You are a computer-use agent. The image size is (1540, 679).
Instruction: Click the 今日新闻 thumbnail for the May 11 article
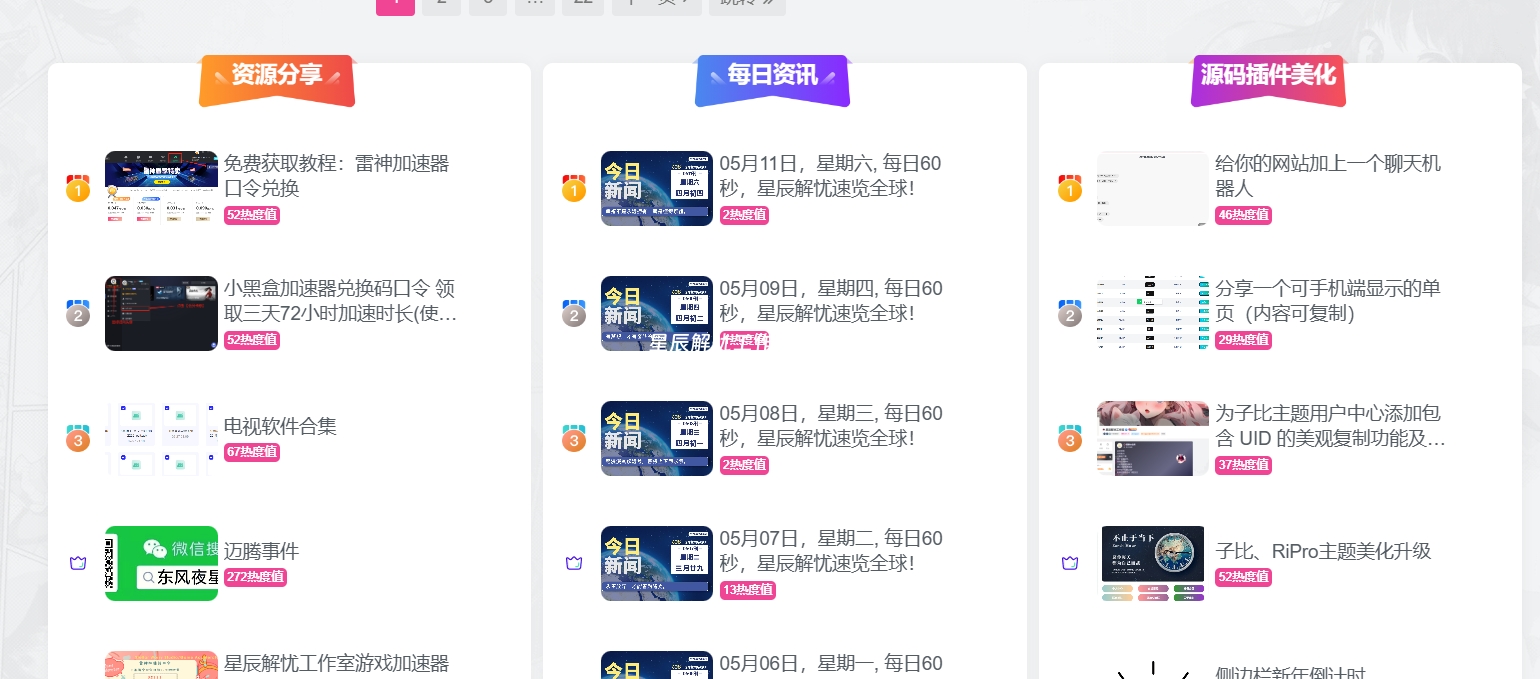(657, 188)
